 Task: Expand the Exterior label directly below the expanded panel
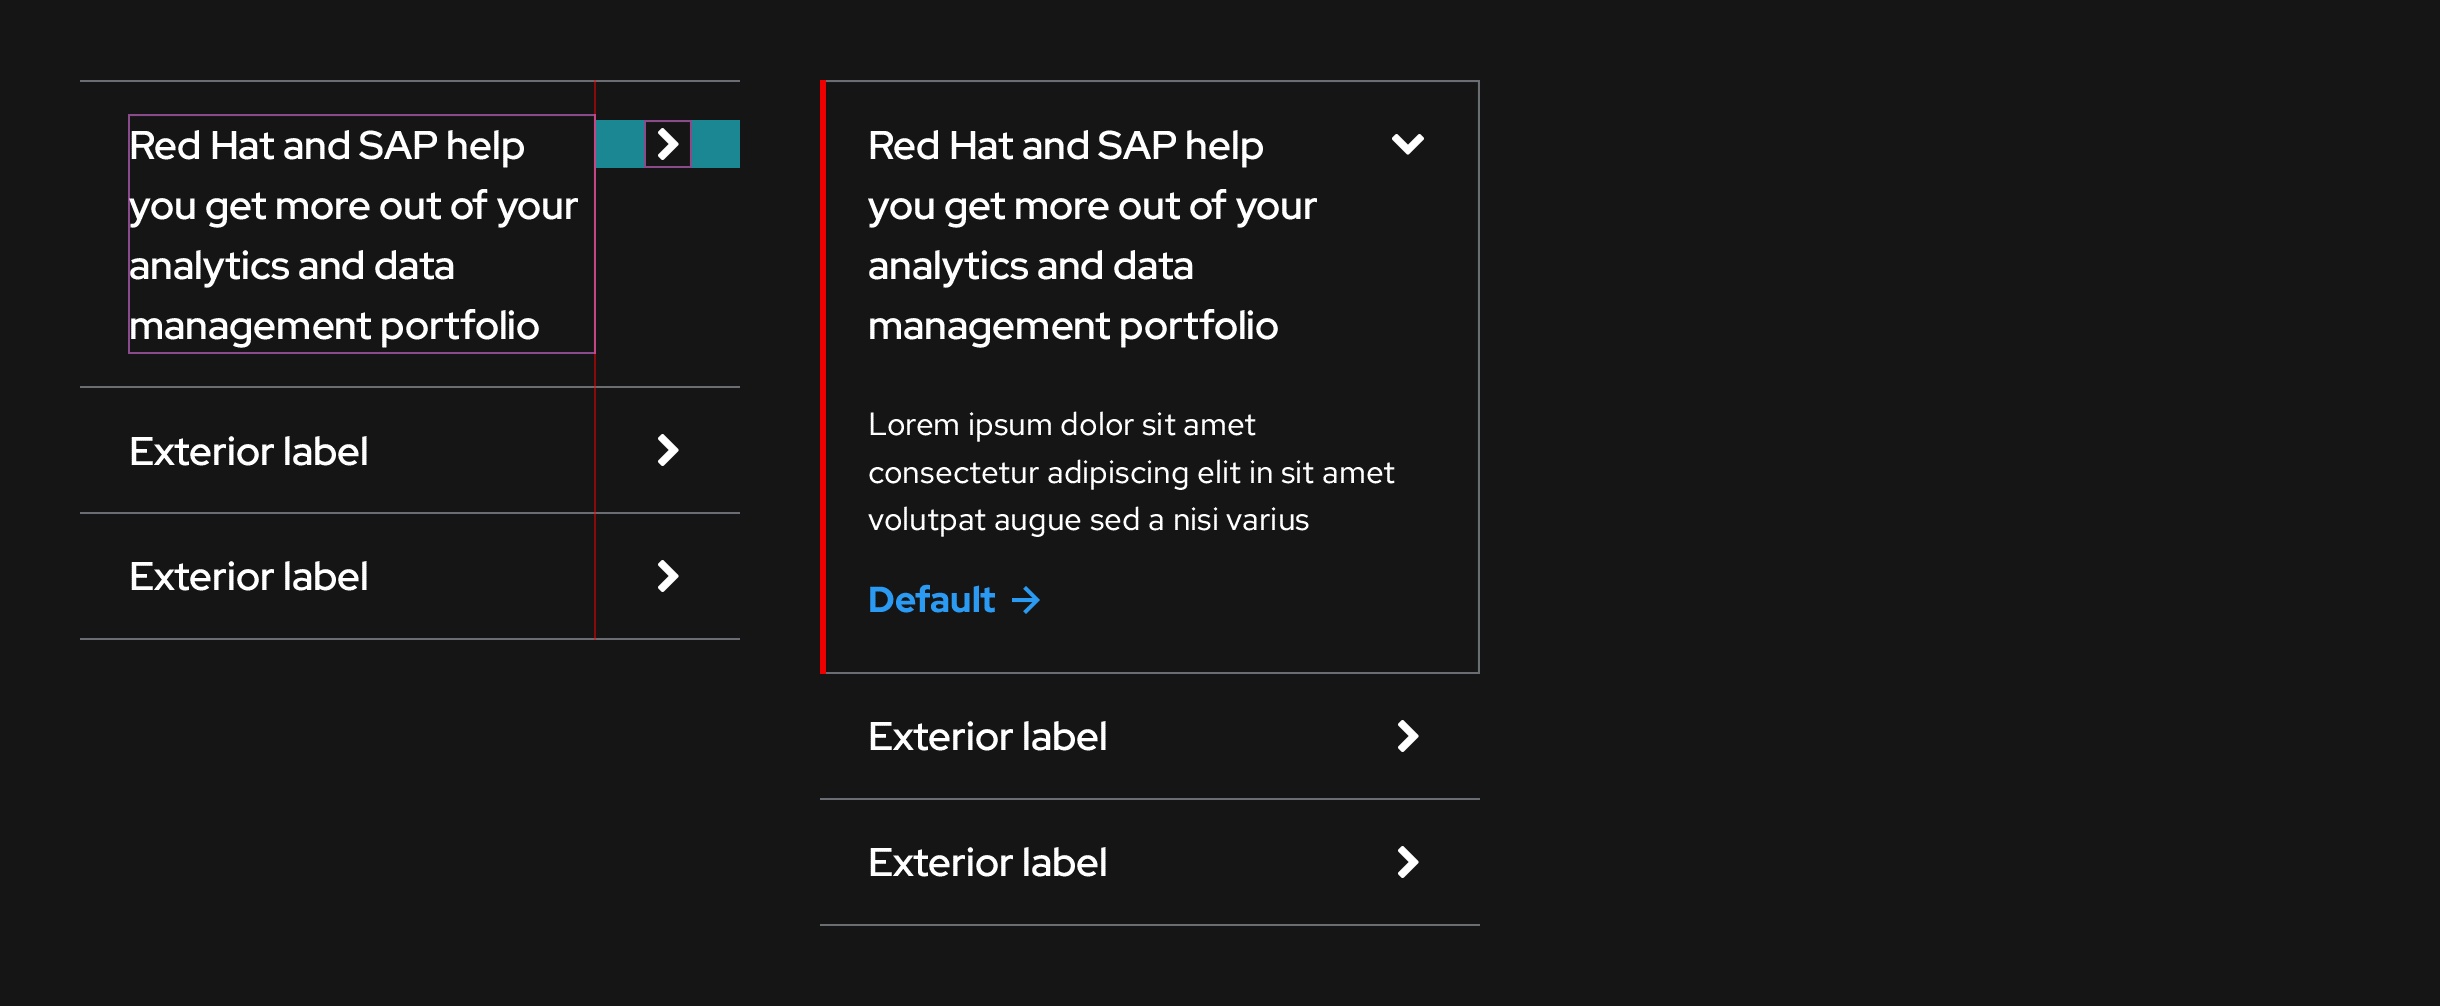tap(987, 737)
